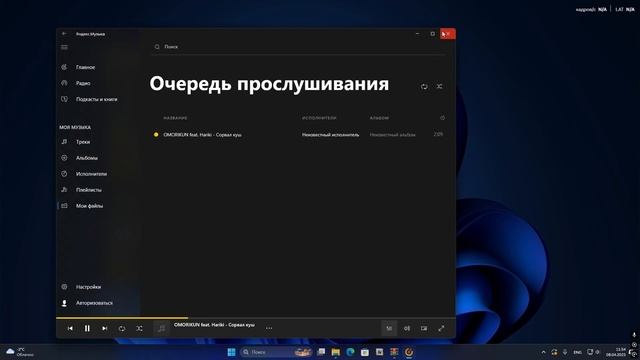This screenshot has height=360, width=640.
Task: Click the Альбомы disc icon
Action: (x=64, y=158)
